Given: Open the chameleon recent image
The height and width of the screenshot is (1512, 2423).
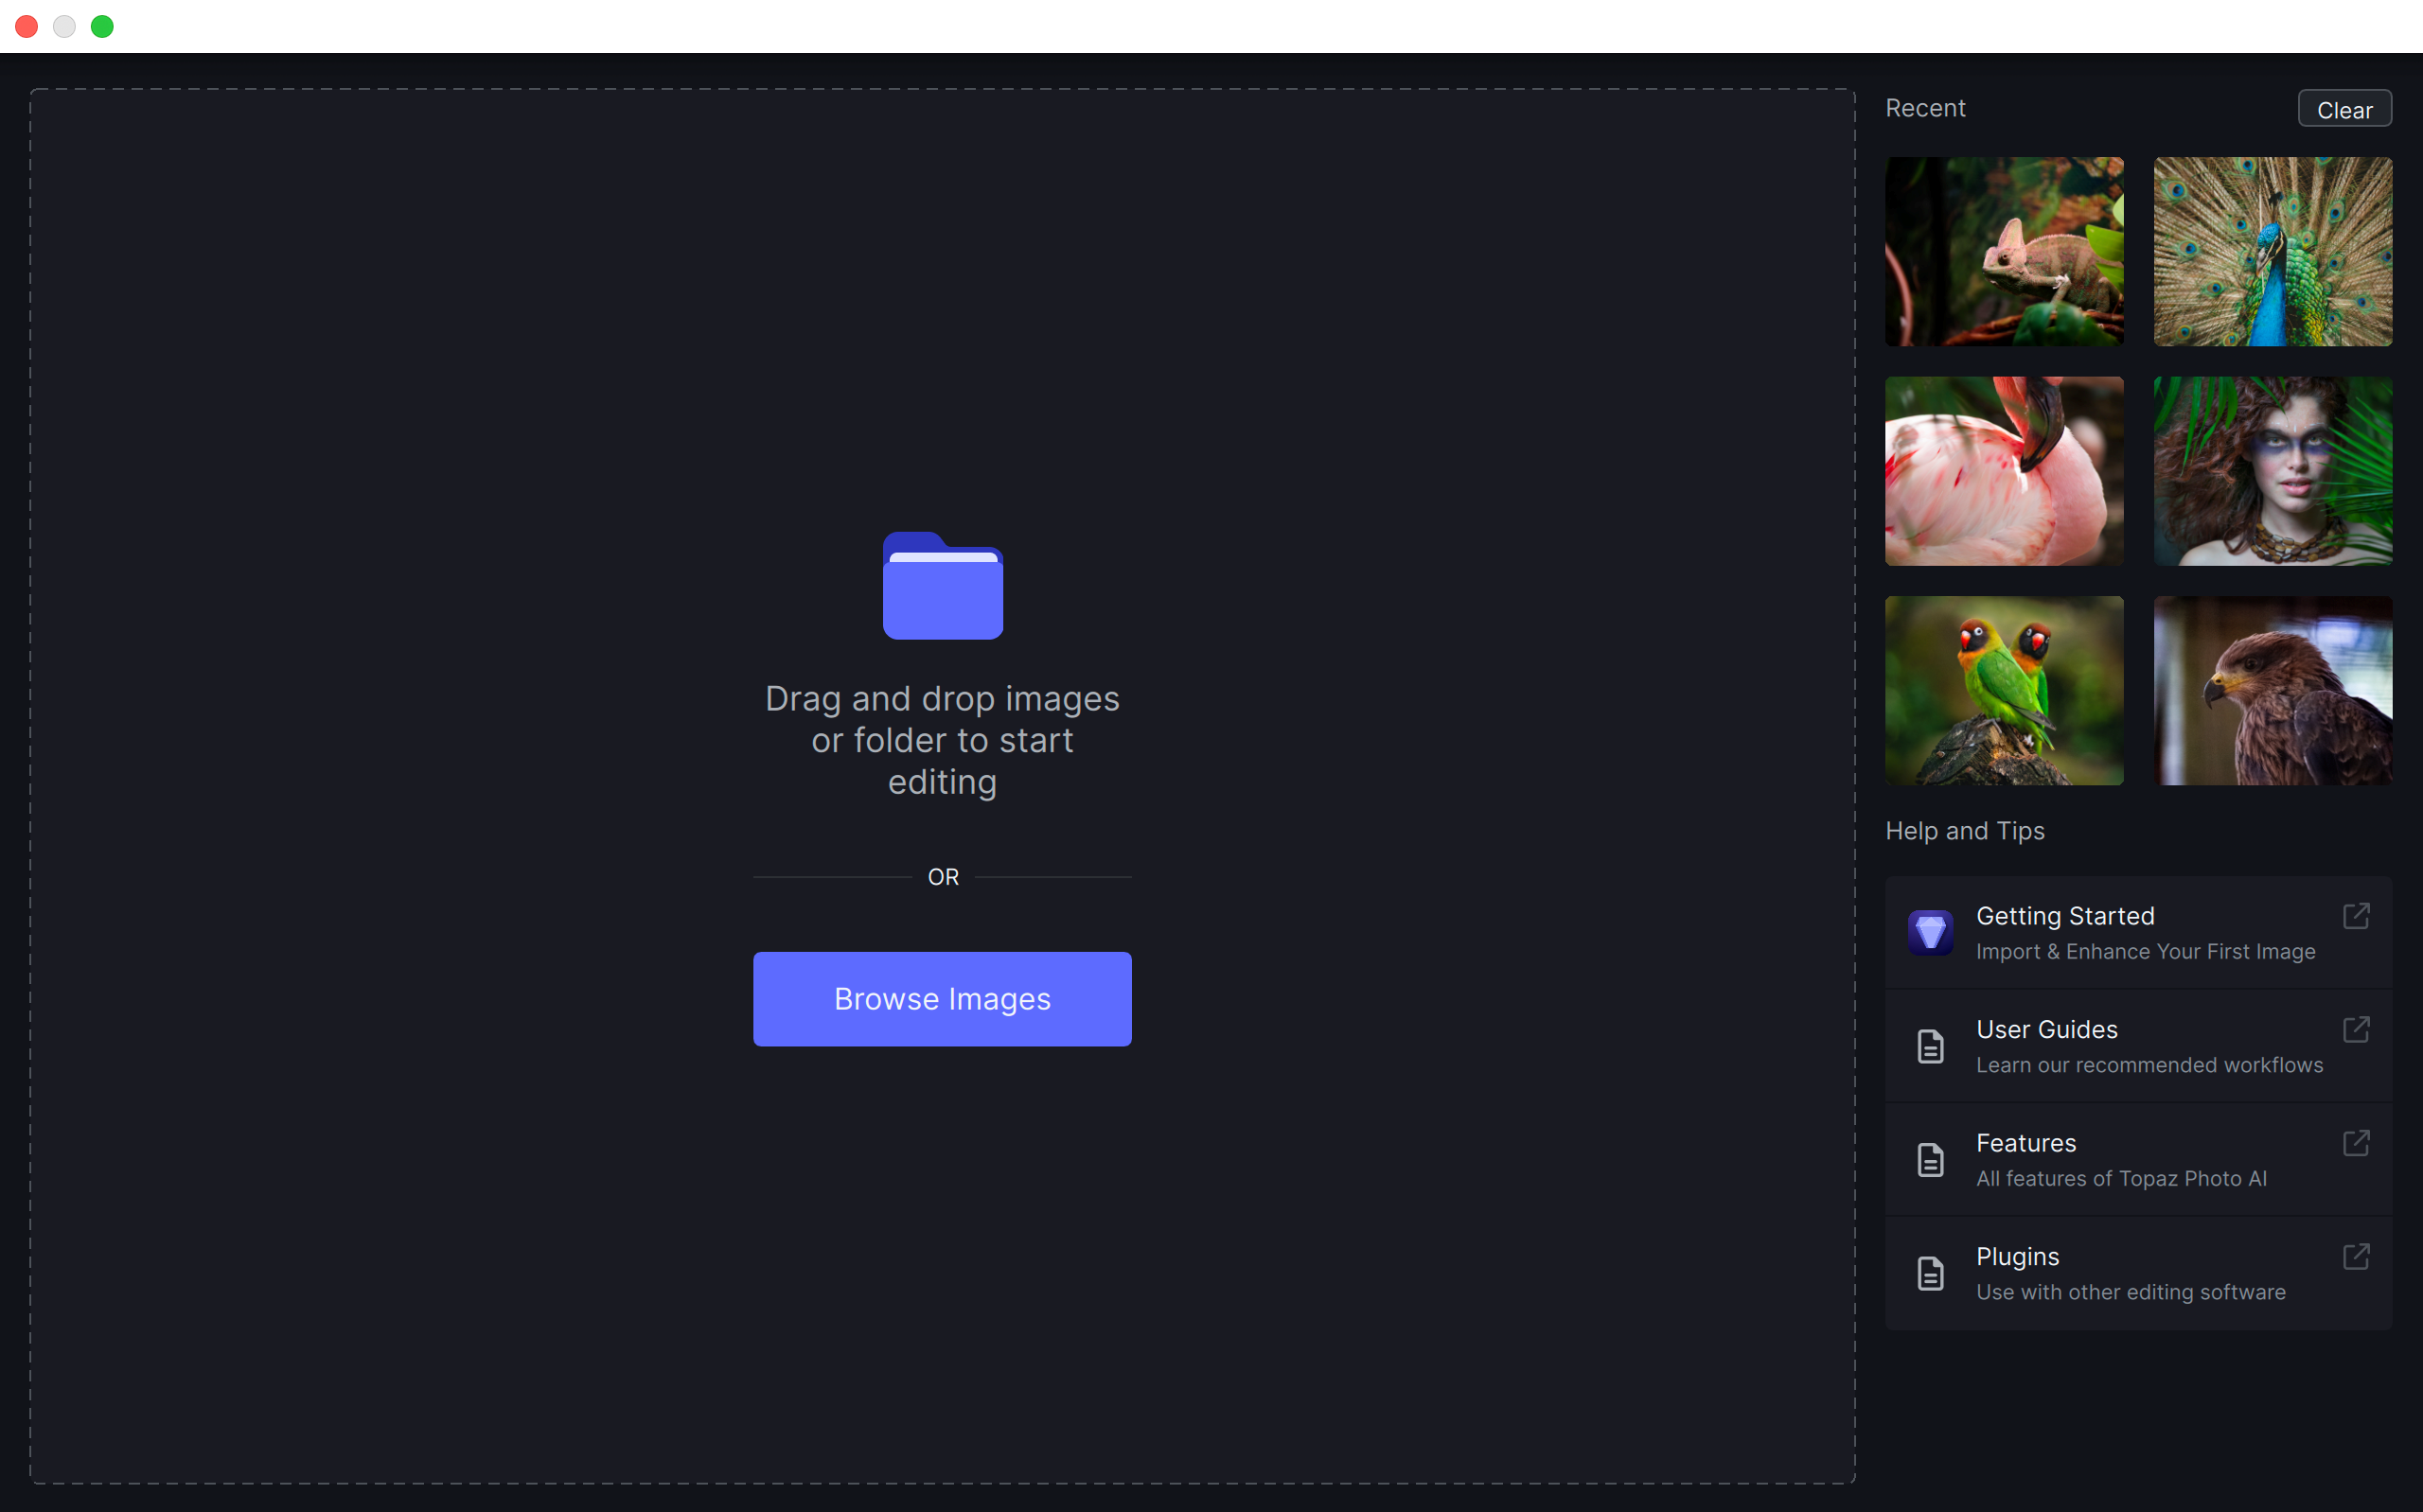Looking at the screenshot, I should tap(2004, 252).
